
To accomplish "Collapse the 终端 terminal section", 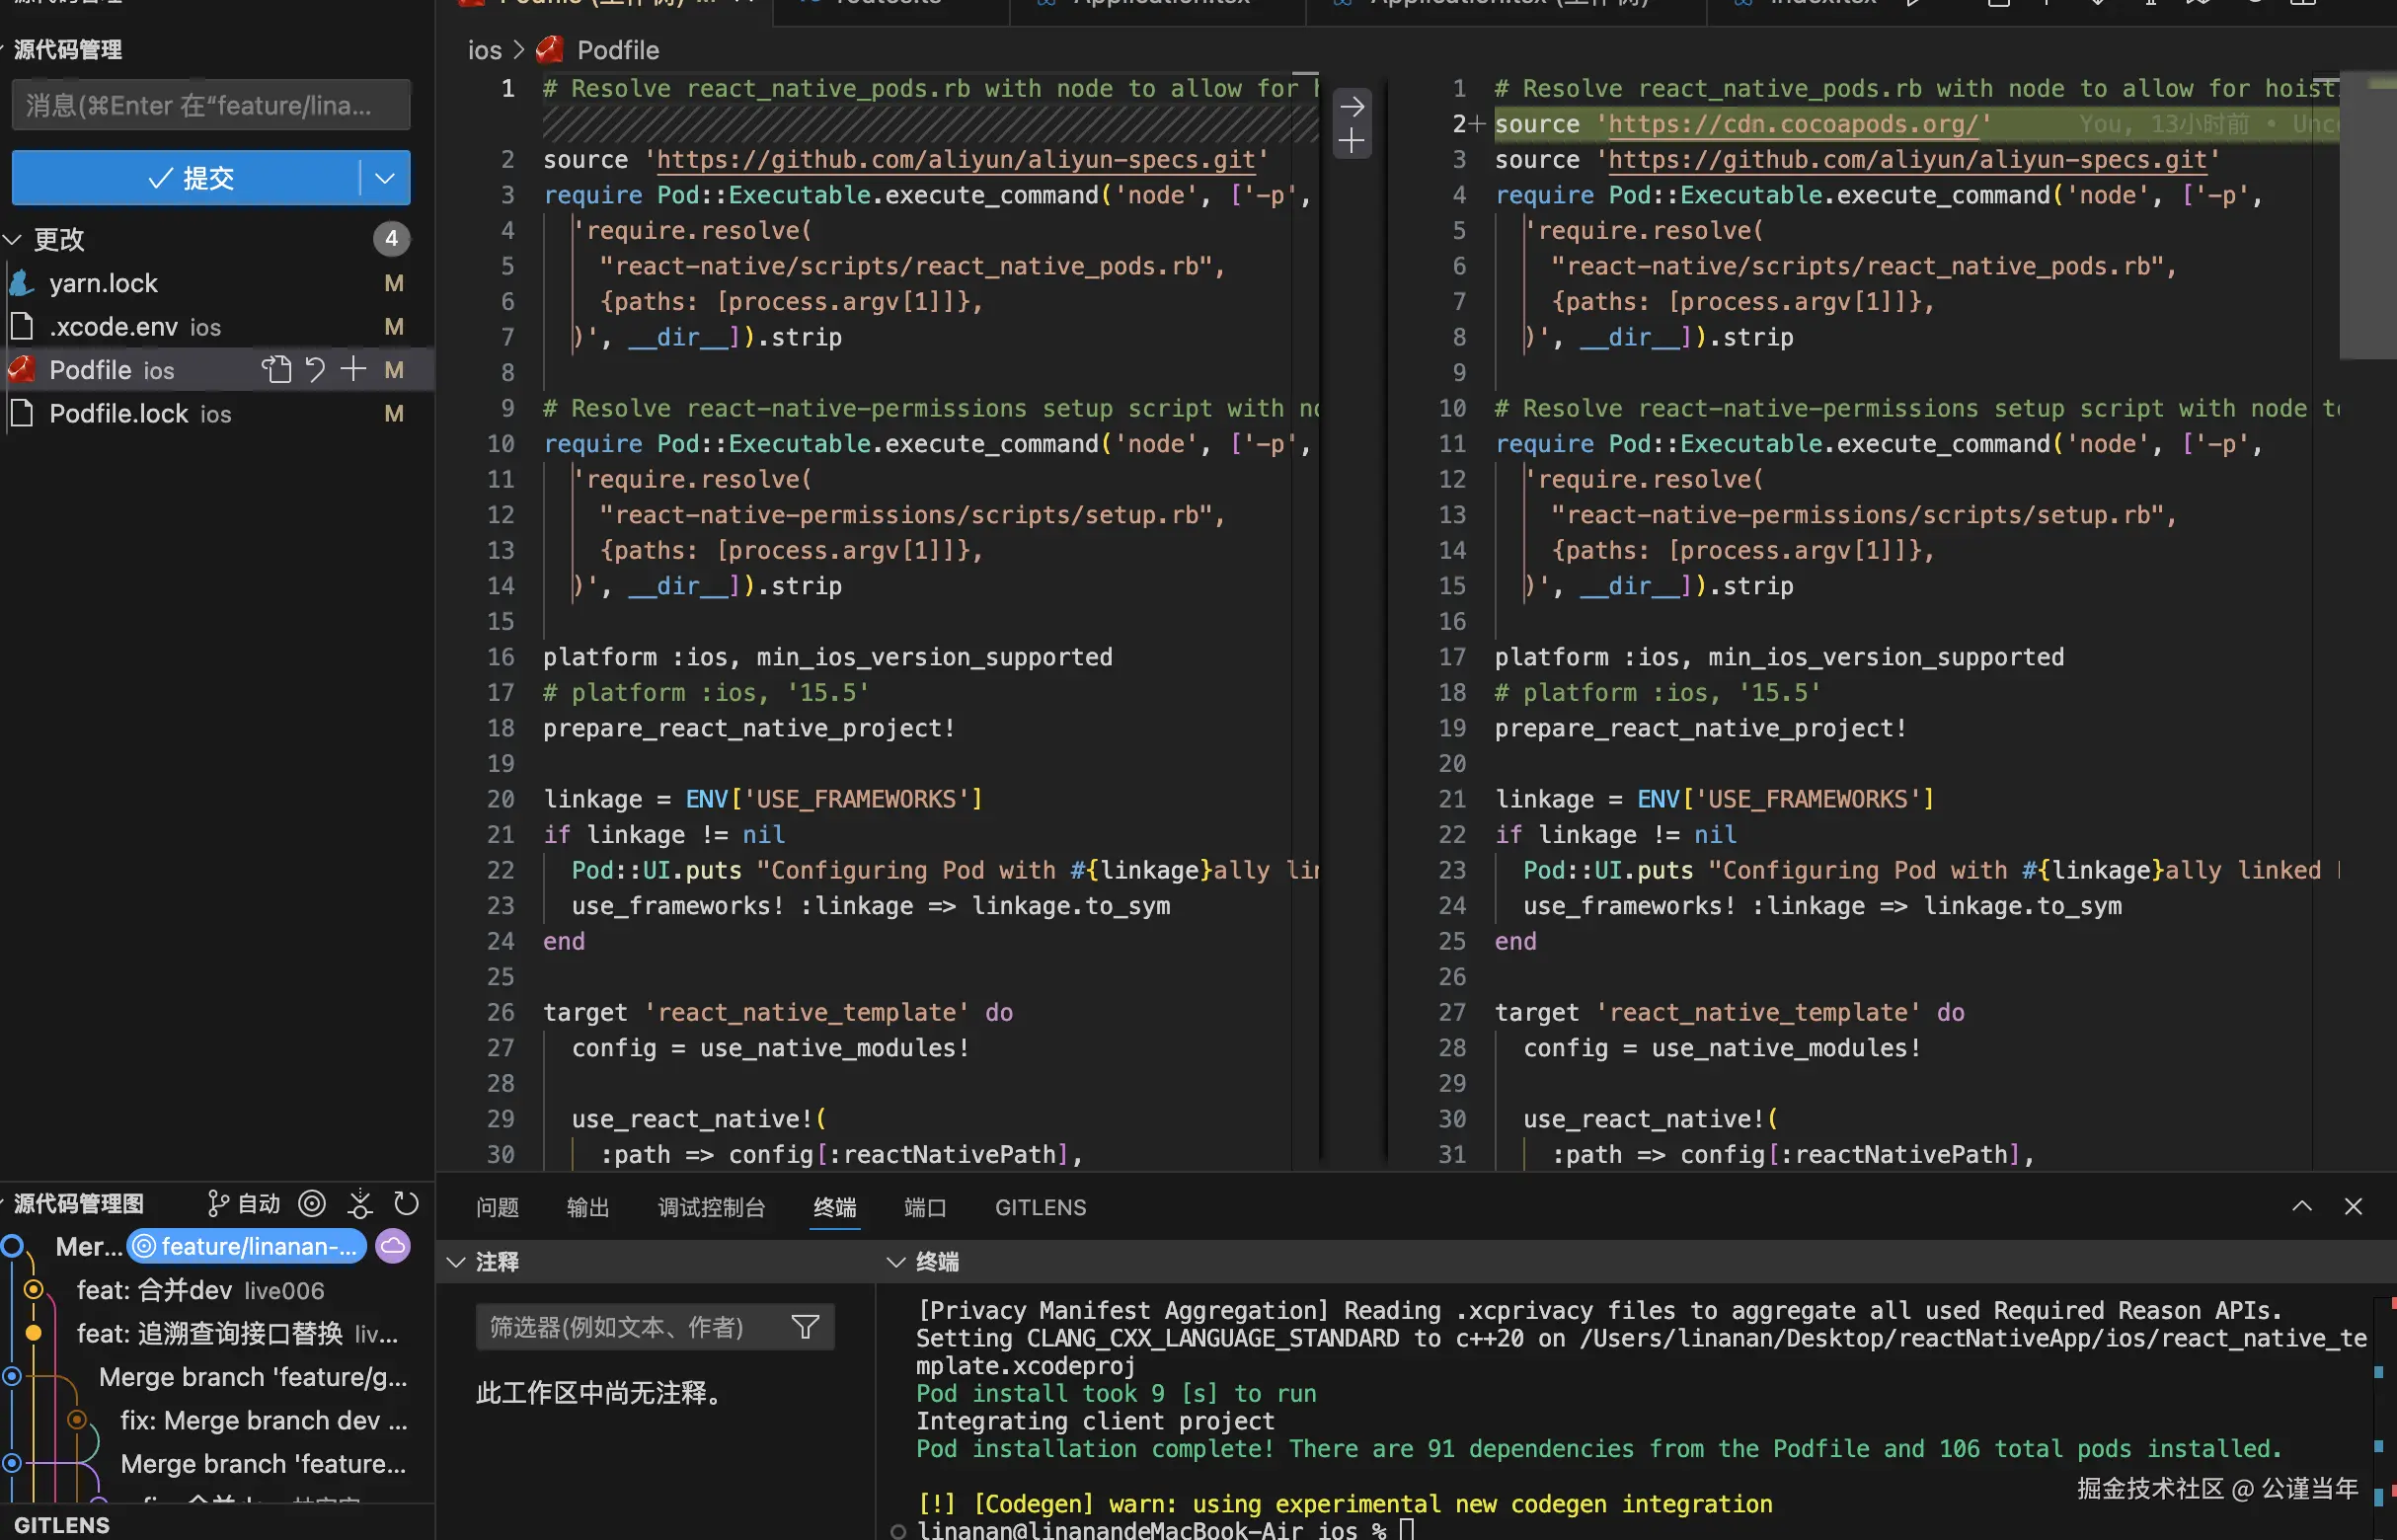I will (896, 1262).
